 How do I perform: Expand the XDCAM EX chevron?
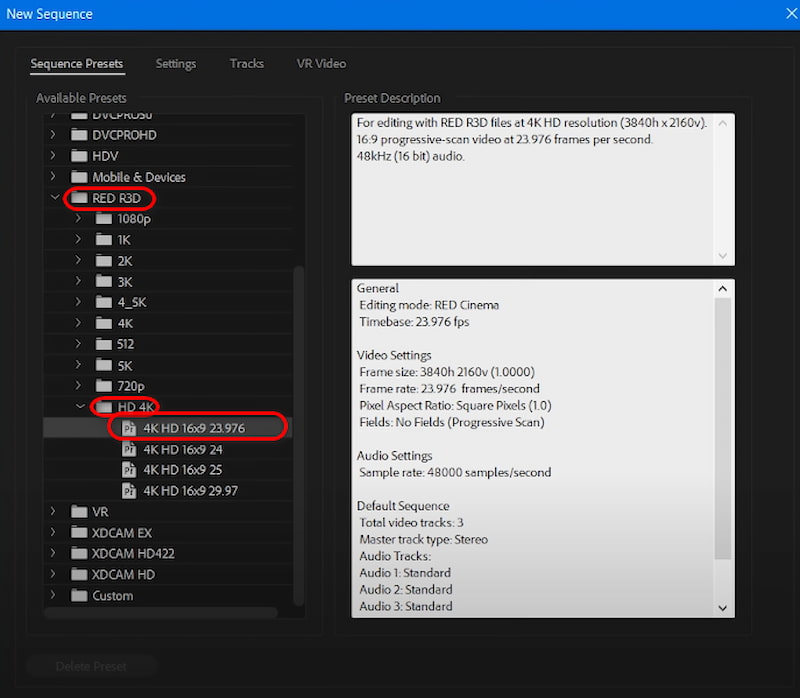pyautogui.click(x=53, y=532)
